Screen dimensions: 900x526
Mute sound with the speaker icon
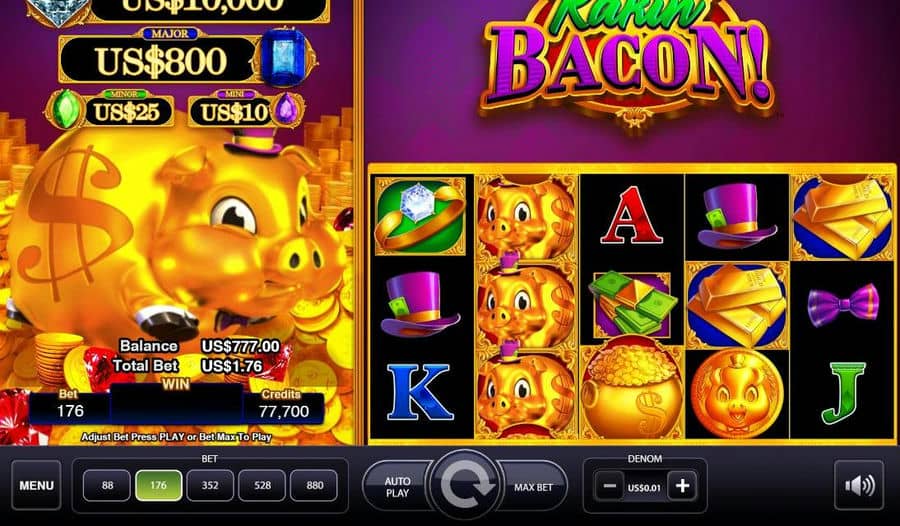coord(859,485)
